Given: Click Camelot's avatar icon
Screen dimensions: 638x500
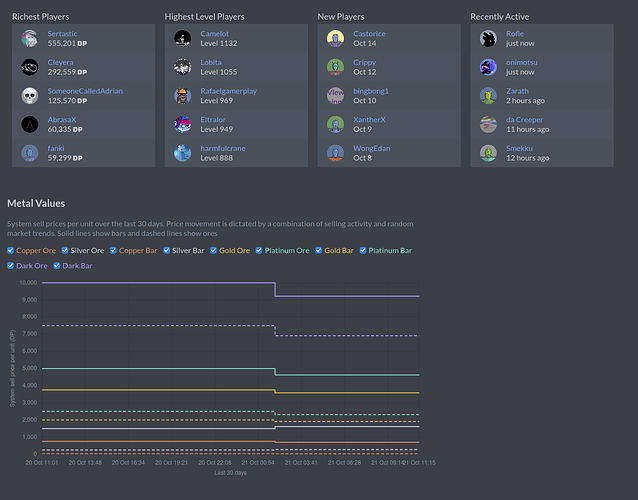Looking at the screenshot, I should [183, 39].
